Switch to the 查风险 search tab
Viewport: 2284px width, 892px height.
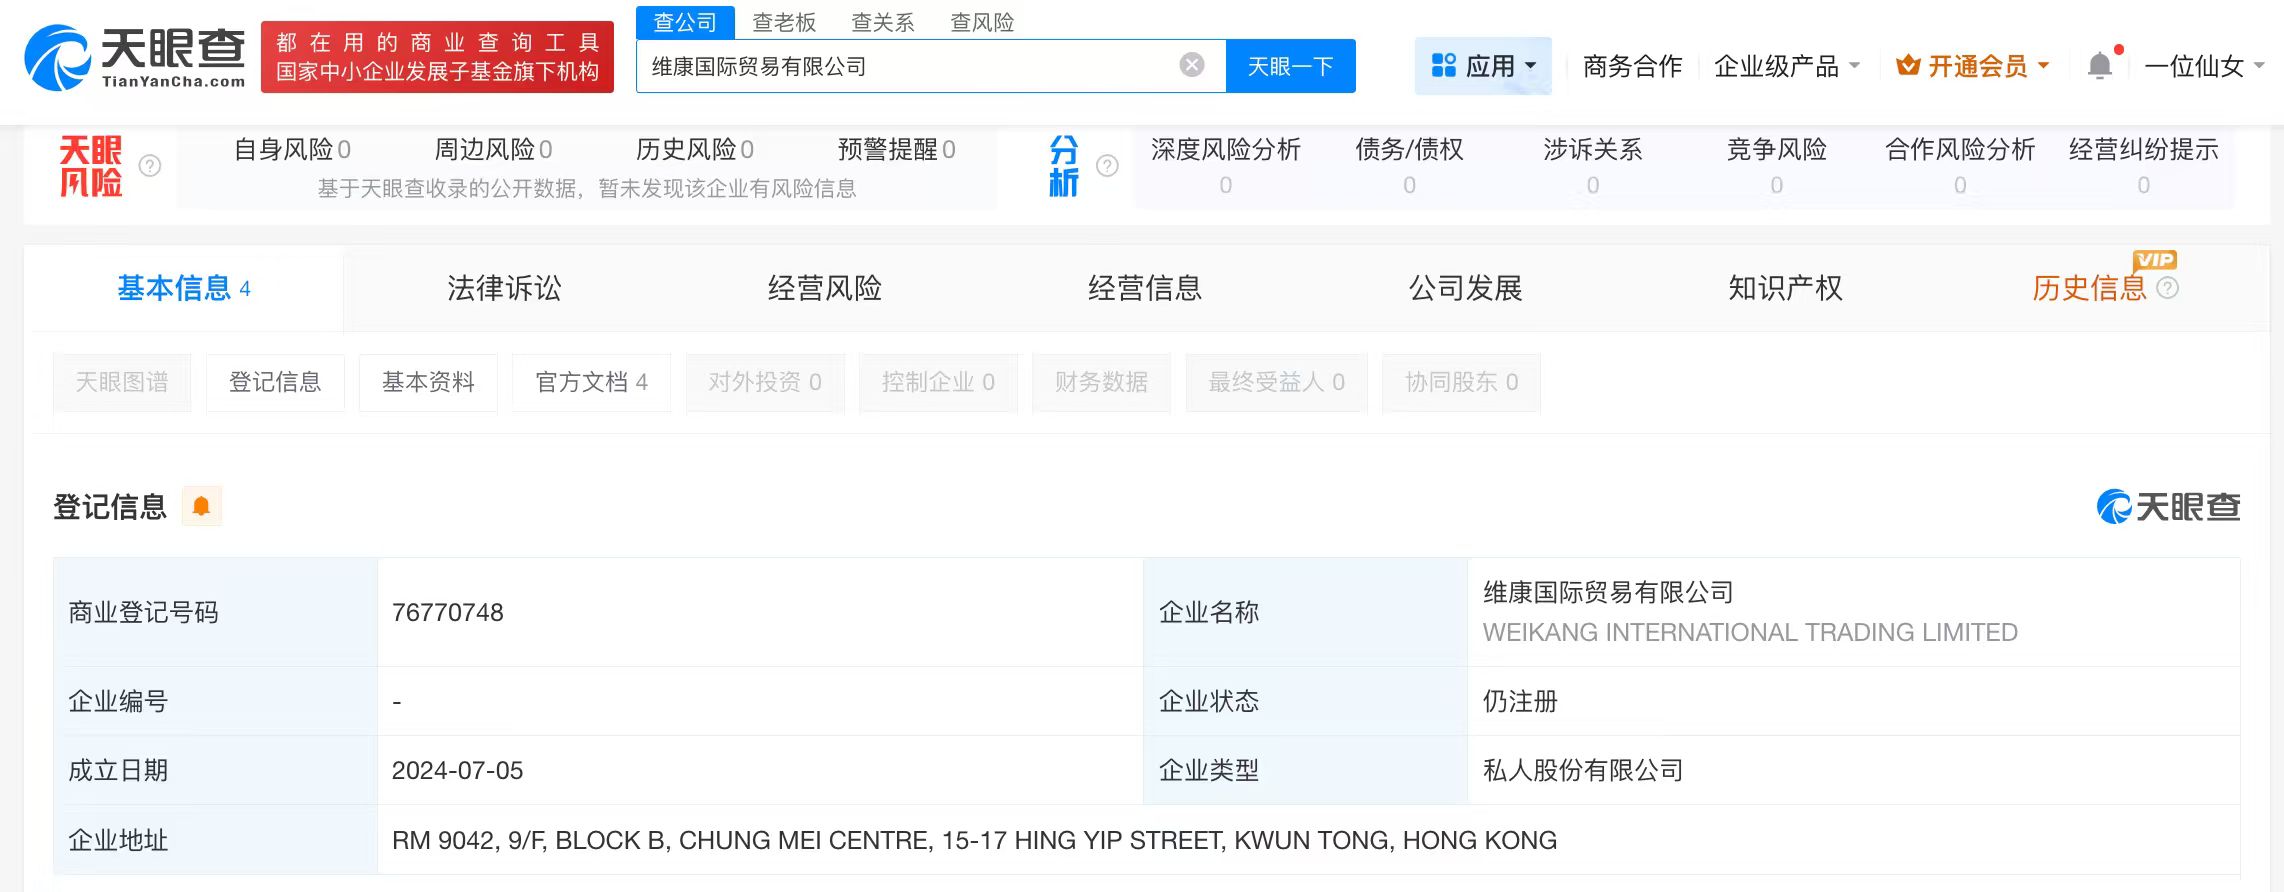[x=982, y=22]
